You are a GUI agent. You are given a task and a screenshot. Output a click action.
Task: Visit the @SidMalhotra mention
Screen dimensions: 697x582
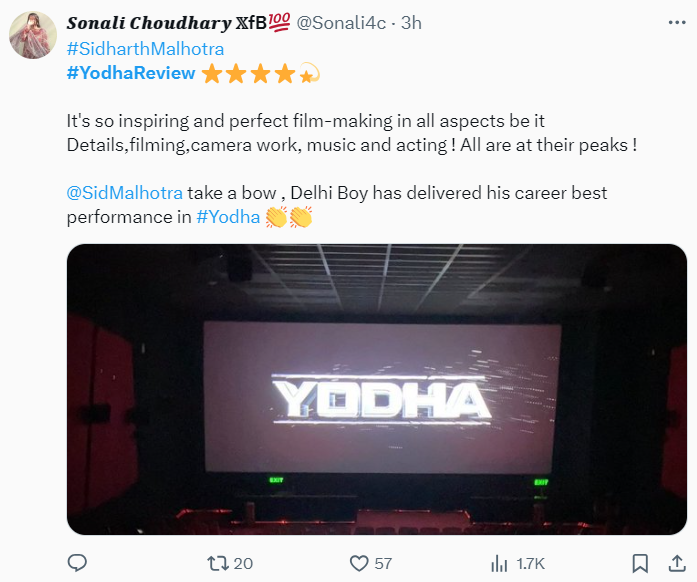124,192
